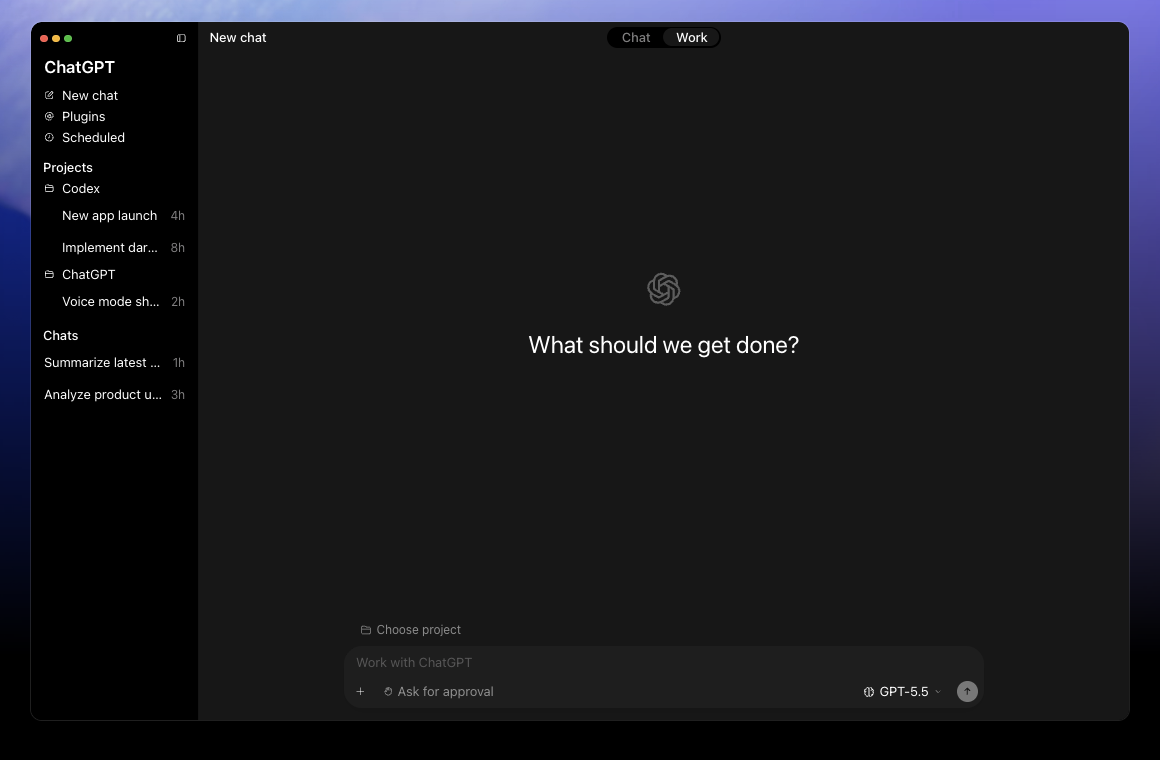Screen dimensions: 1160x760
Task: Click the 8h timestamp for Implement dar...
Action: tap(178, 248)
